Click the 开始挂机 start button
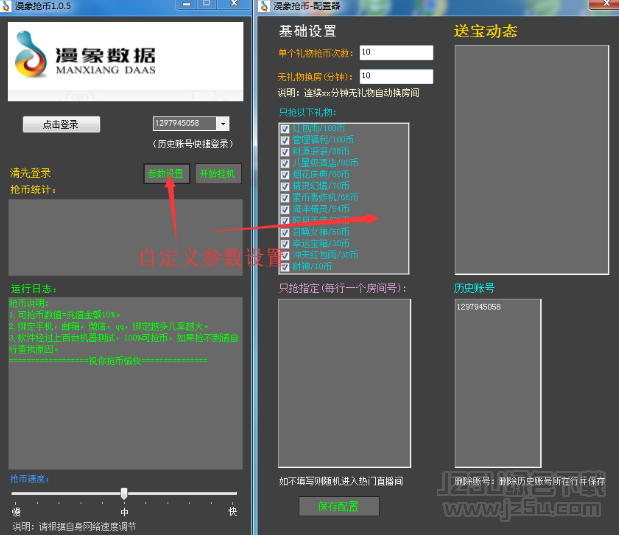The width and height of the screenshot is (619, 535). point(218,174)
